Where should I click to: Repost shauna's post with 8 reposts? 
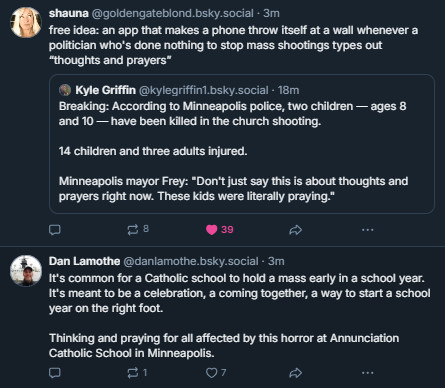point(138,229)
